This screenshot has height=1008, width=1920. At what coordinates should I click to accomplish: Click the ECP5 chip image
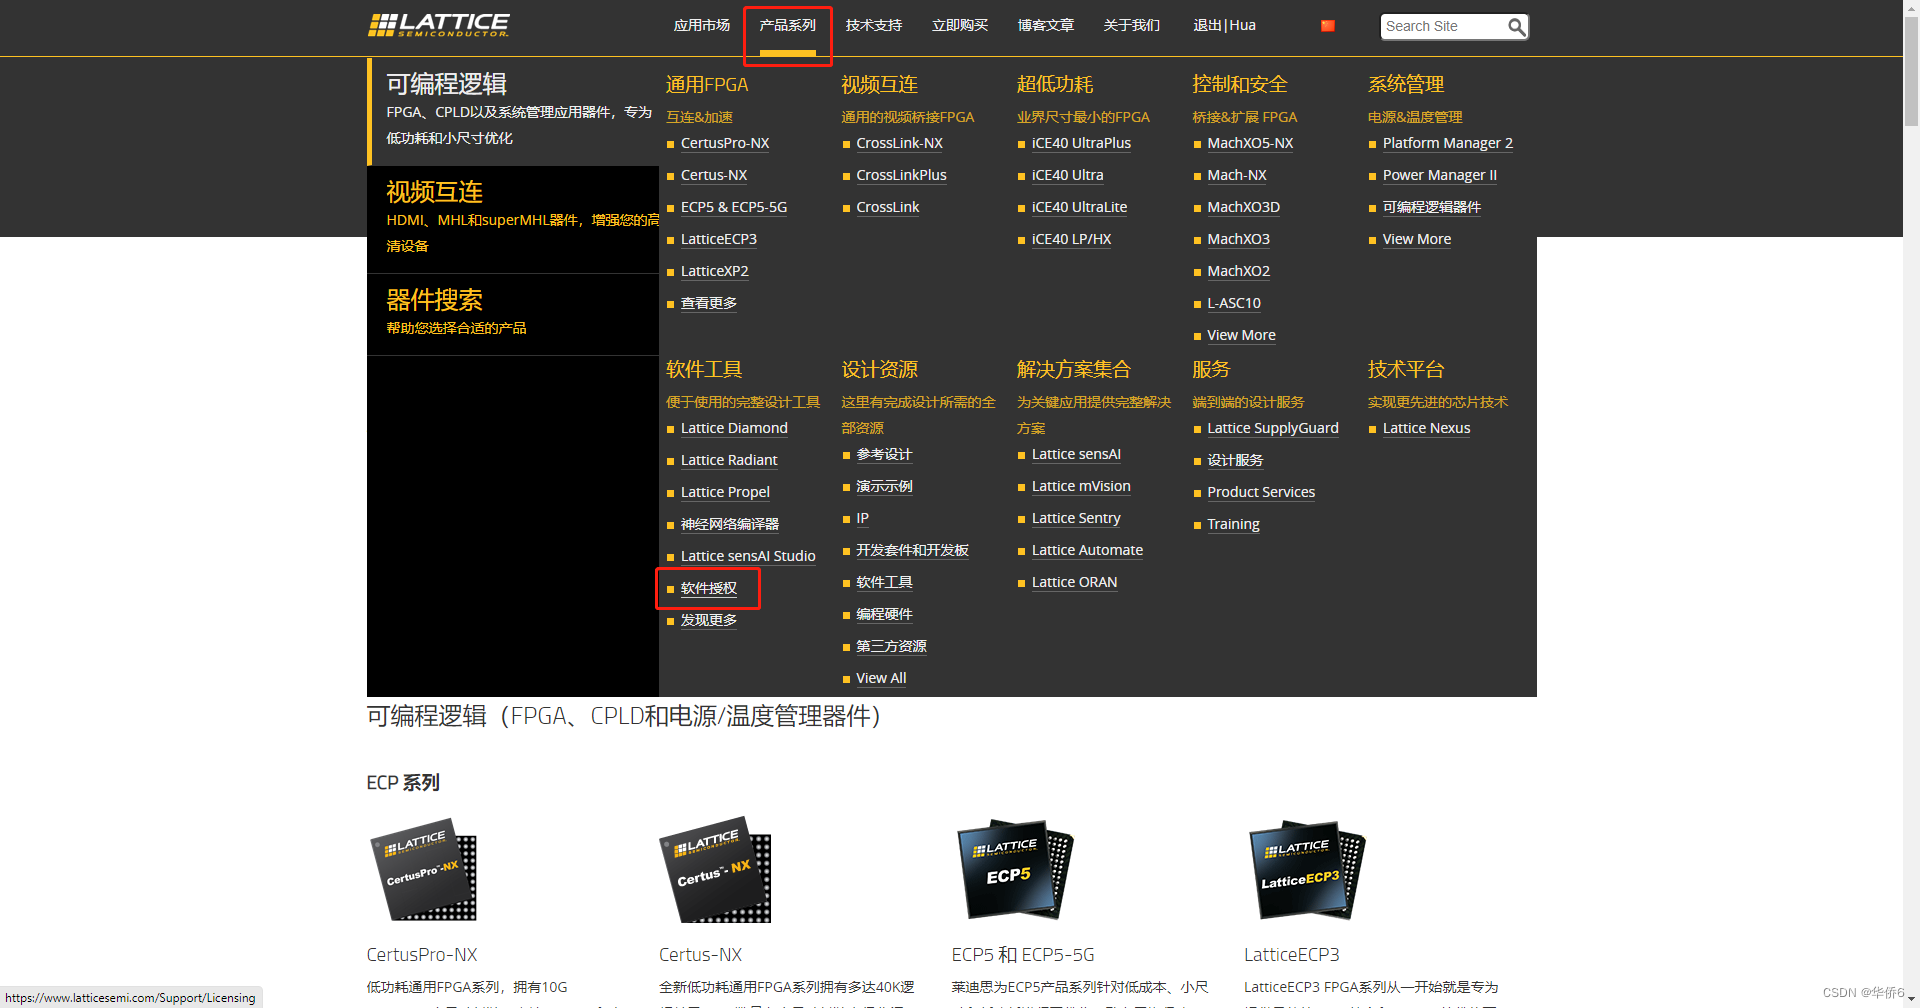click(1014, 870)
